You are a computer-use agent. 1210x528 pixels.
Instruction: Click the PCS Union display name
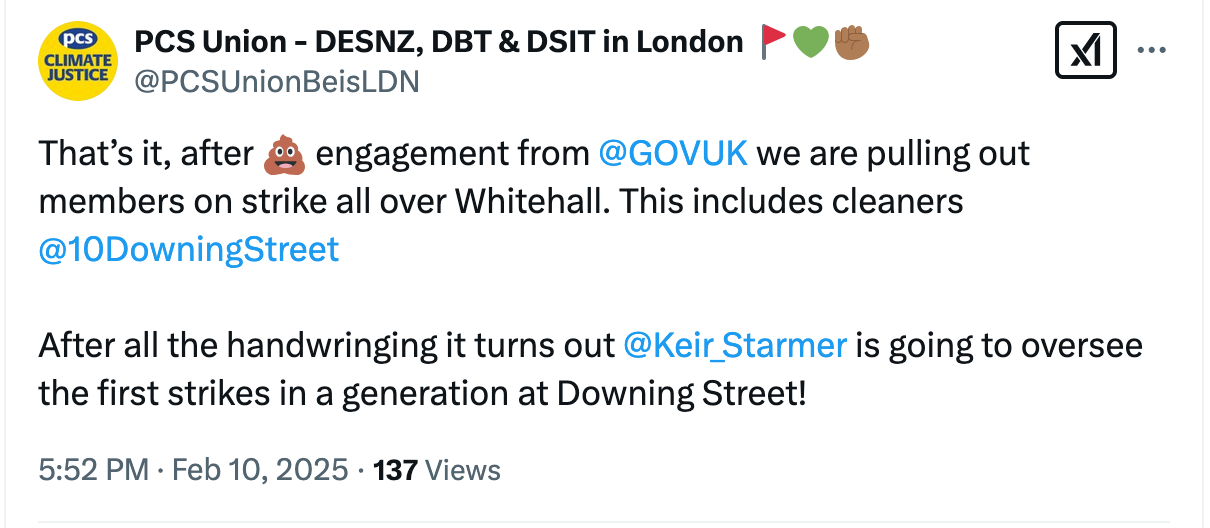point(439,42)
